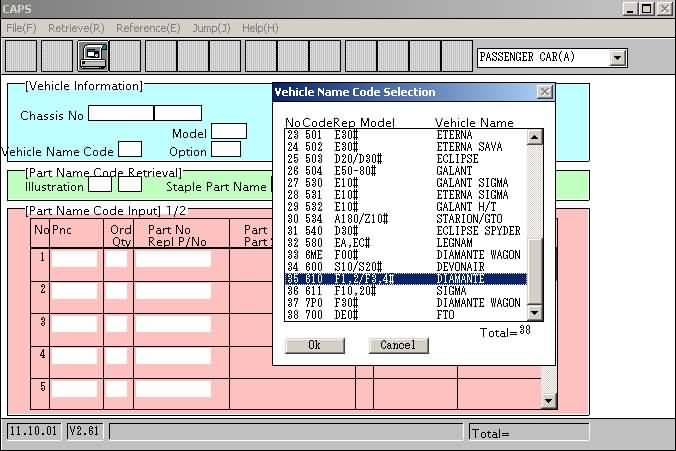Open the Help(H) menu
Viewport: 676px width, 451px height.
260,28
